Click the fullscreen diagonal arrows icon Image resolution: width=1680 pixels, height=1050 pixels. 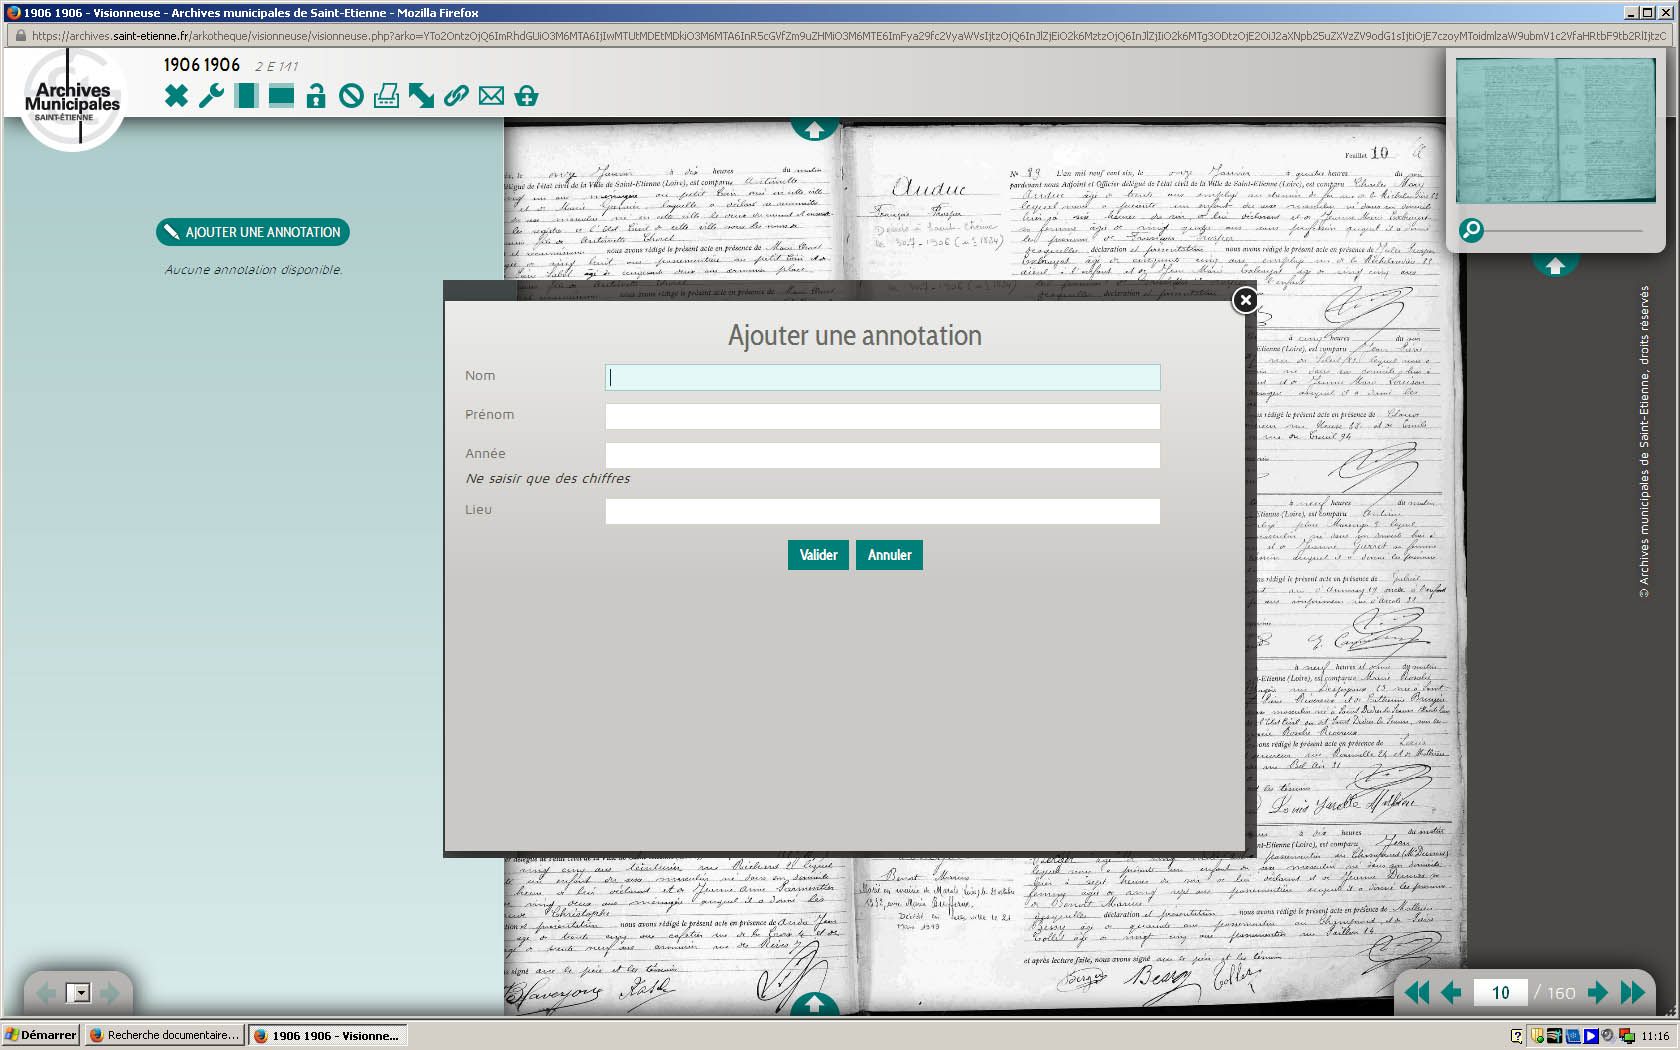[421, 96]
